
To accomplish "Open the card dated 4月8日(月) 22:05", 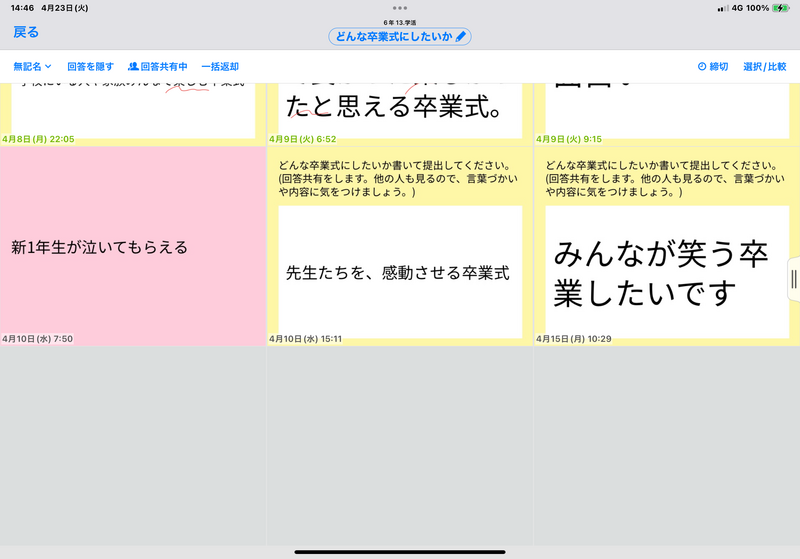I will click(x=133, y=110).
